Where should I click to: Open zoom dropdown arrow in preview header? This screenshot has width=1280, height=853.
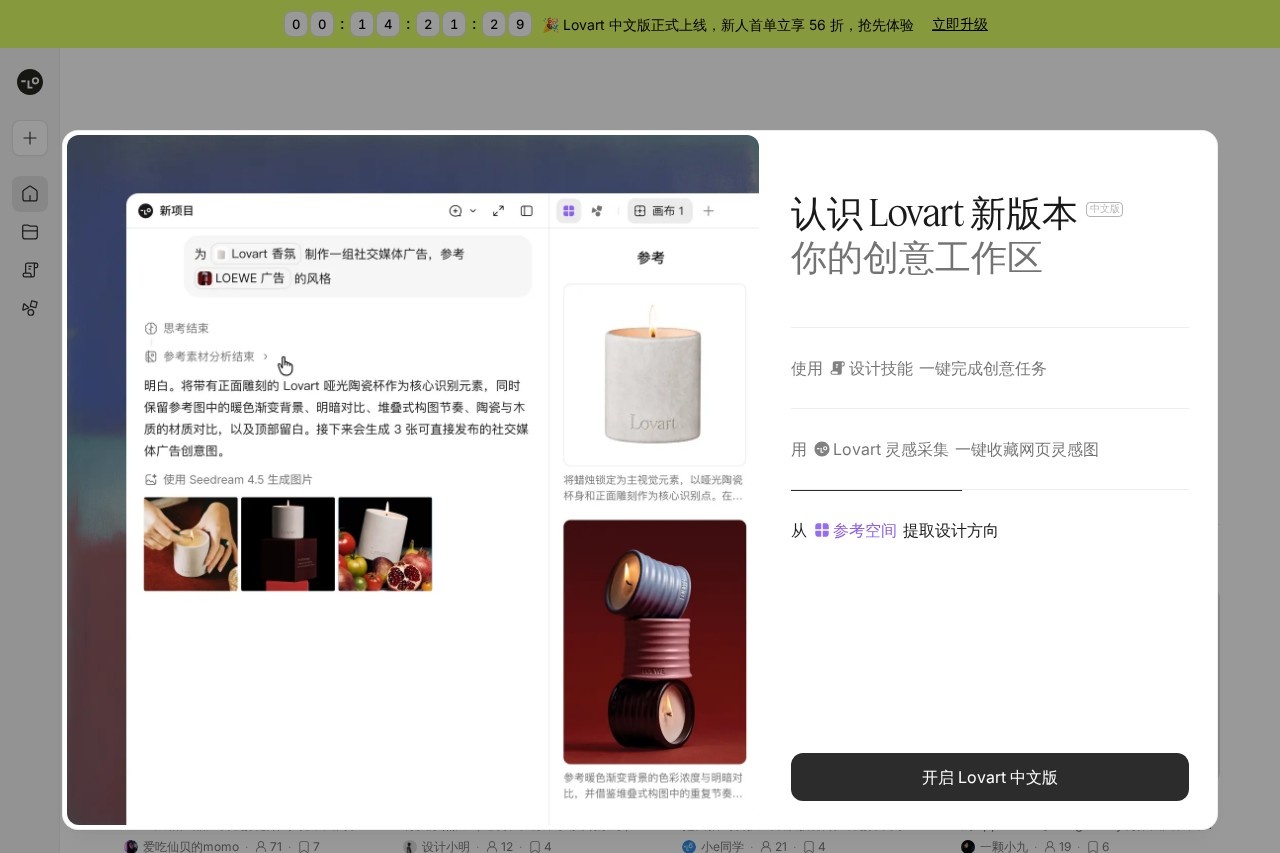pyautogui.click(x=473, y=211)
